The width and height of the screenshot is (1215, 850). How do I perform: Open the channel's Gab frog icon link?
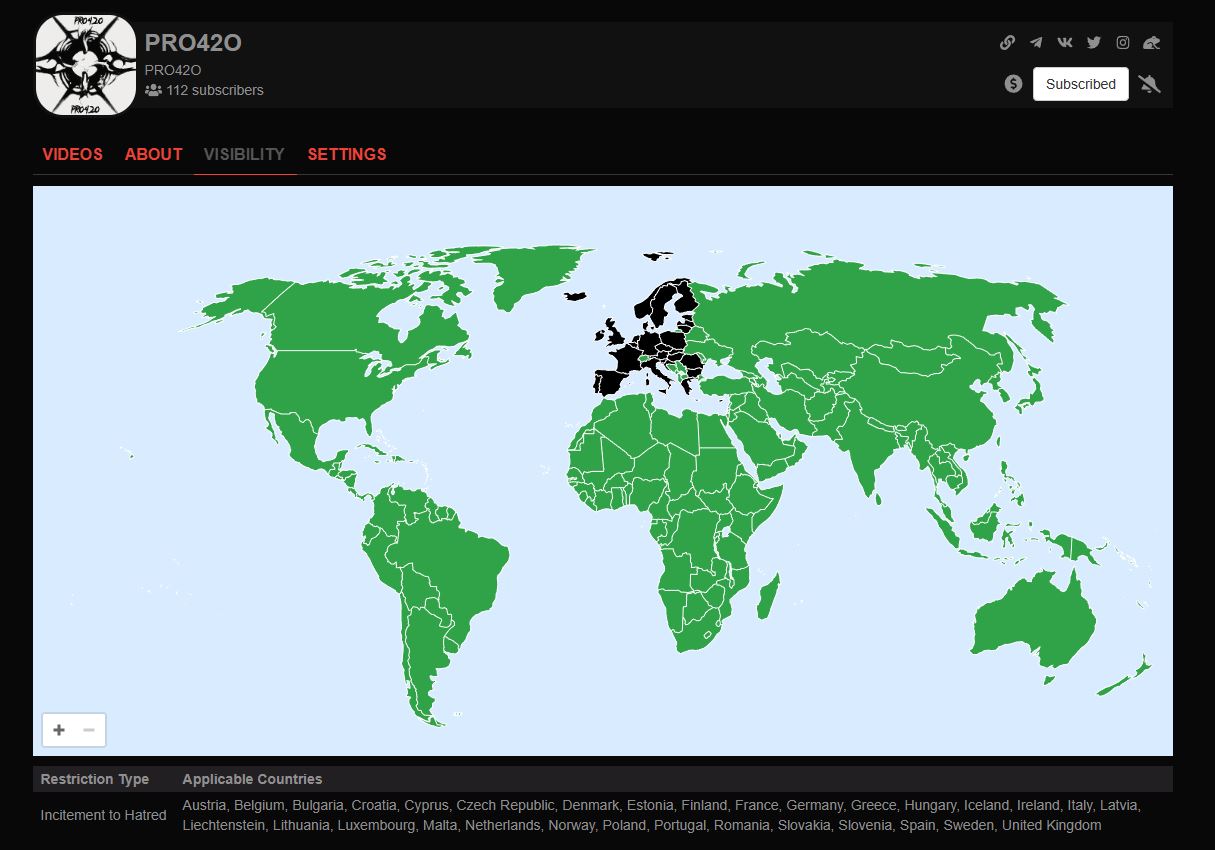point(1152,42)
